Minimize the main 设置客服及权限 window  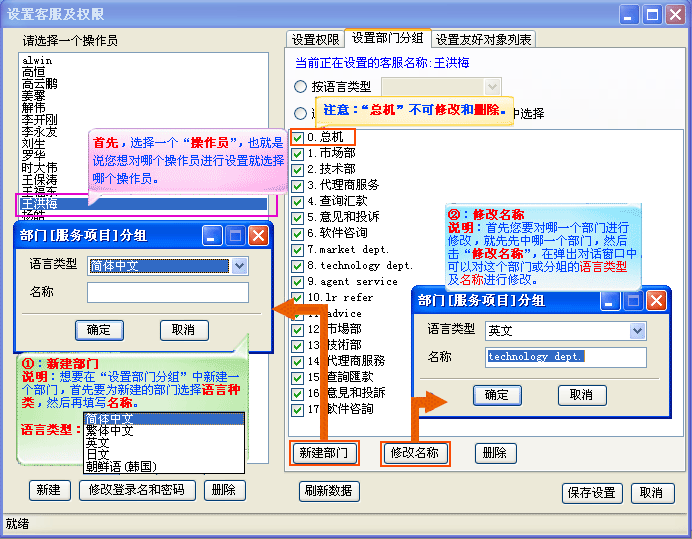(628, 14)
